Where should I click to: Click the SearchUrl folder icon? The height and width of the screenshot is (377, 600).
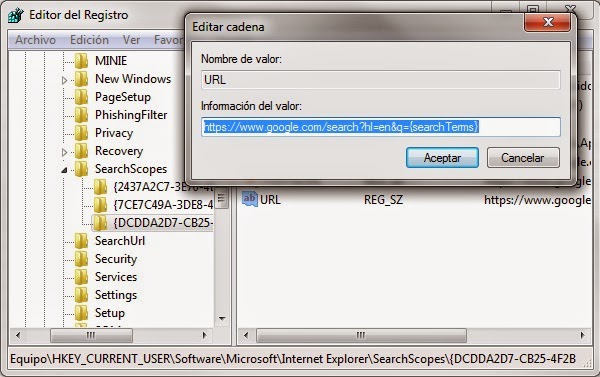pos(81,241)
